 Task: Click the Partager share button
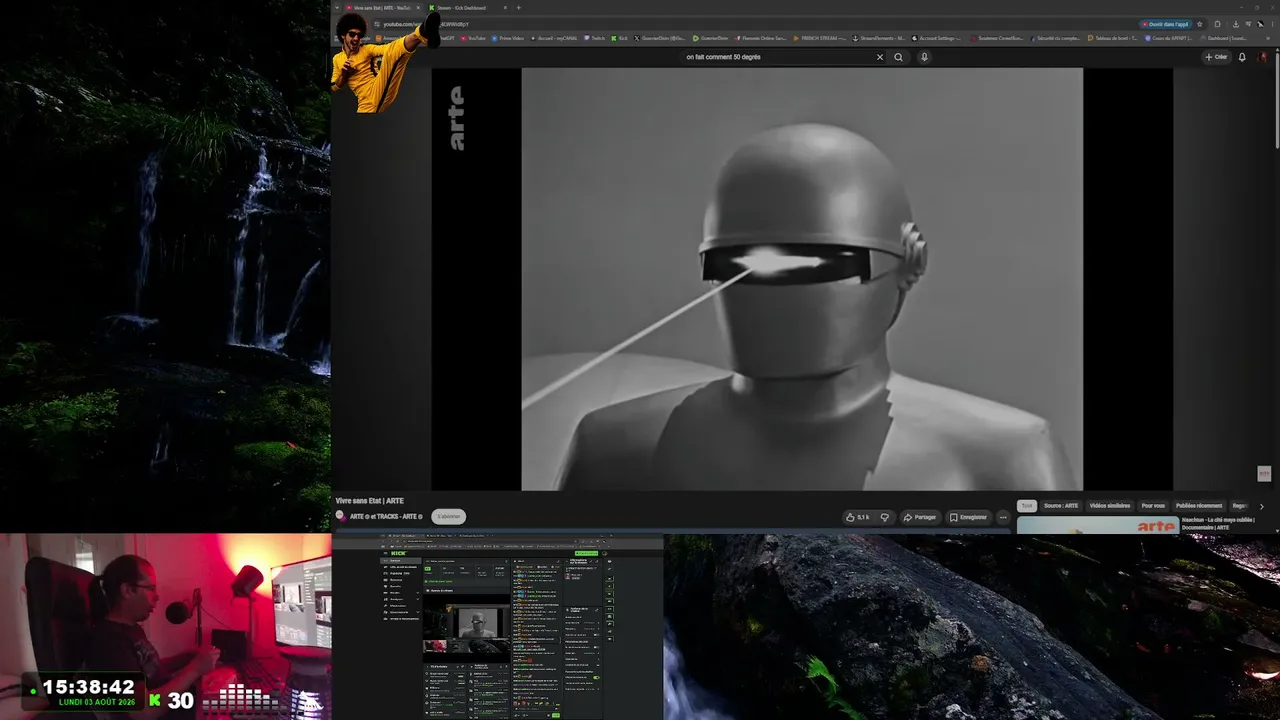920,517
